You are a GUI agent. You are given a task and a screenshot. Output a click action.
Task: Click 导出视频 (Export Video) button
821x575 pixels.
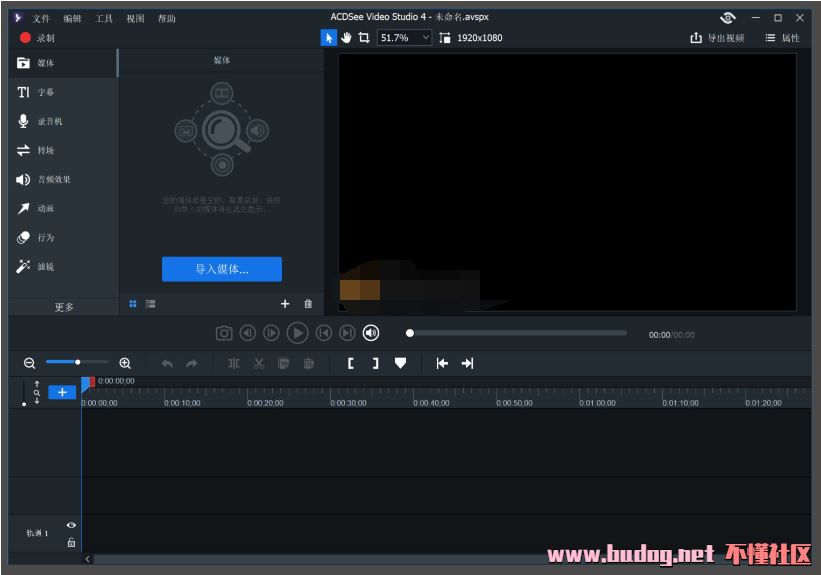717,38
